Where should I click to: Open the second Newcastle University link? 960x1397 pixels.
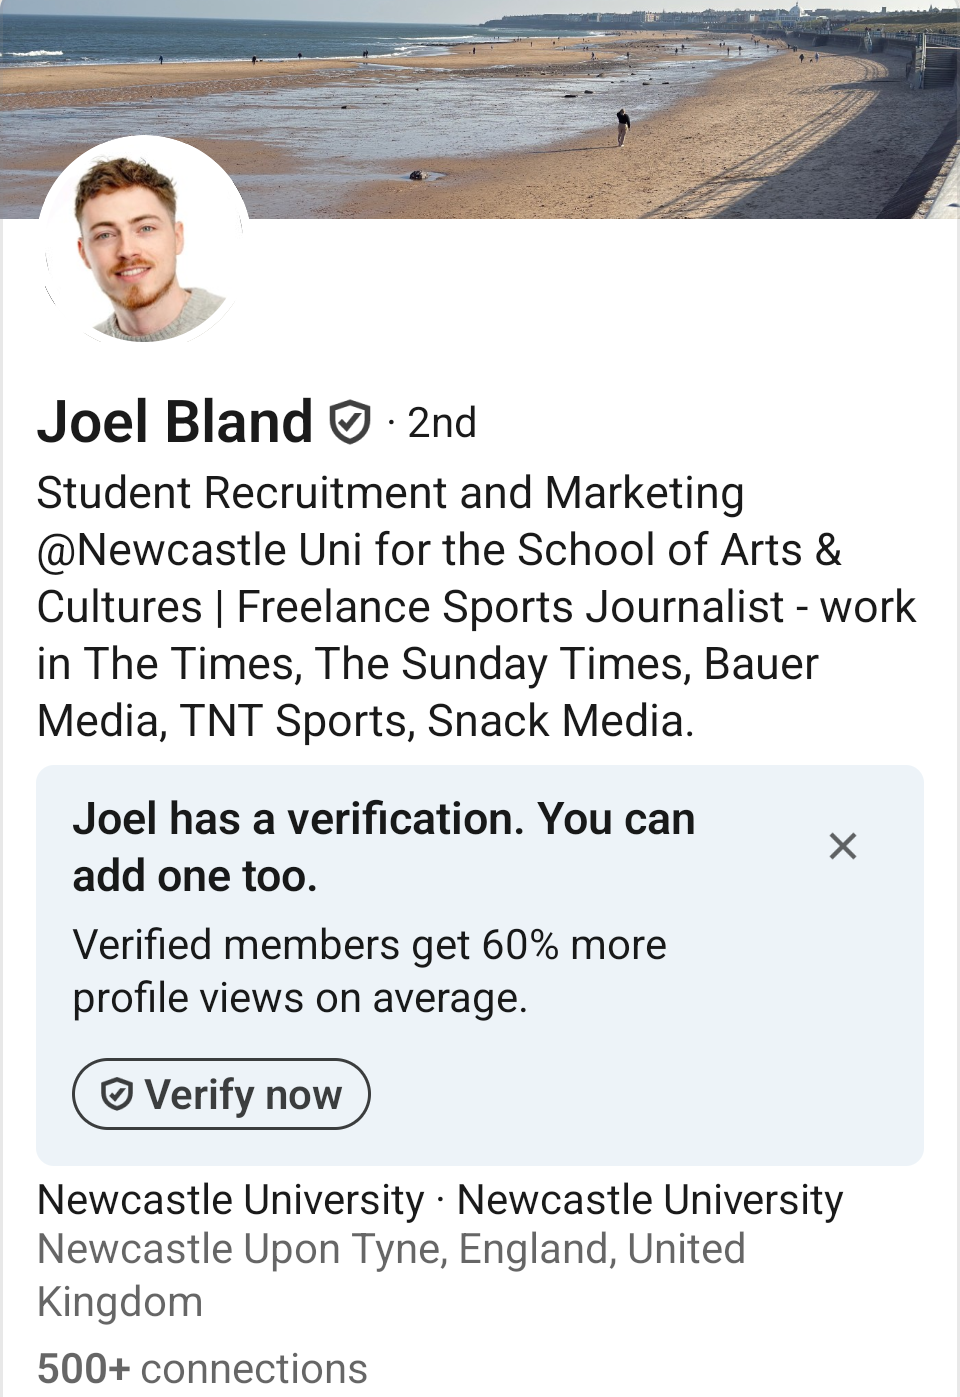(x=649, y=1200)
